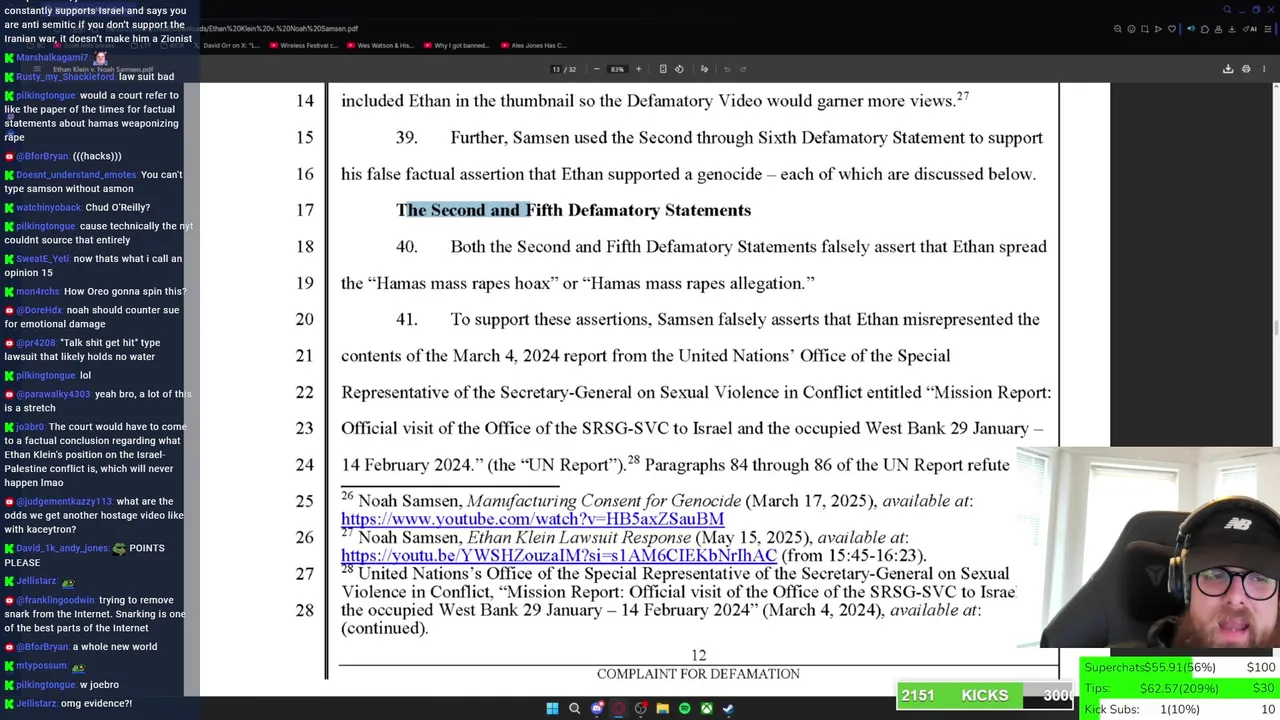Open the AI assistant button

pos(1250,29)
